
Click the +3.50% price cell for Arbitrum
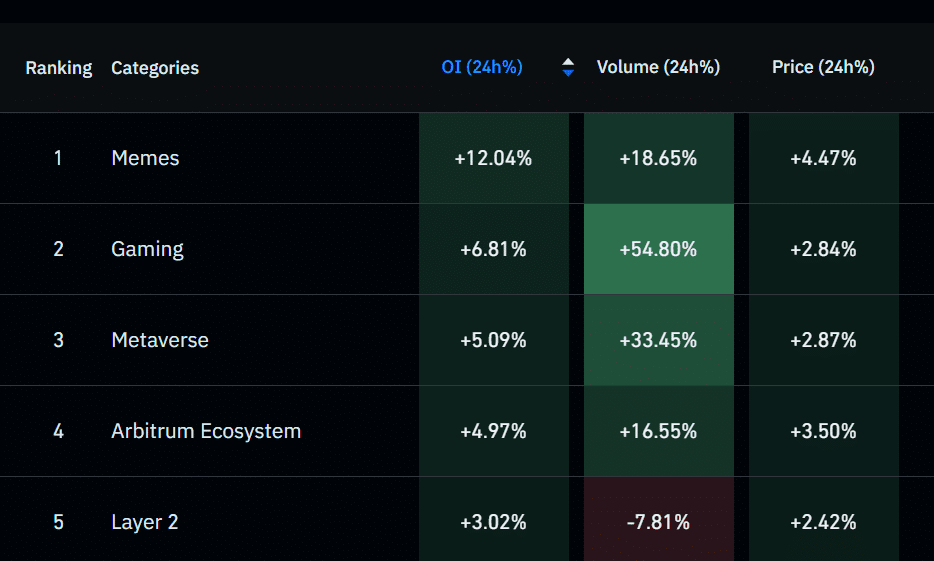[823, 431]
